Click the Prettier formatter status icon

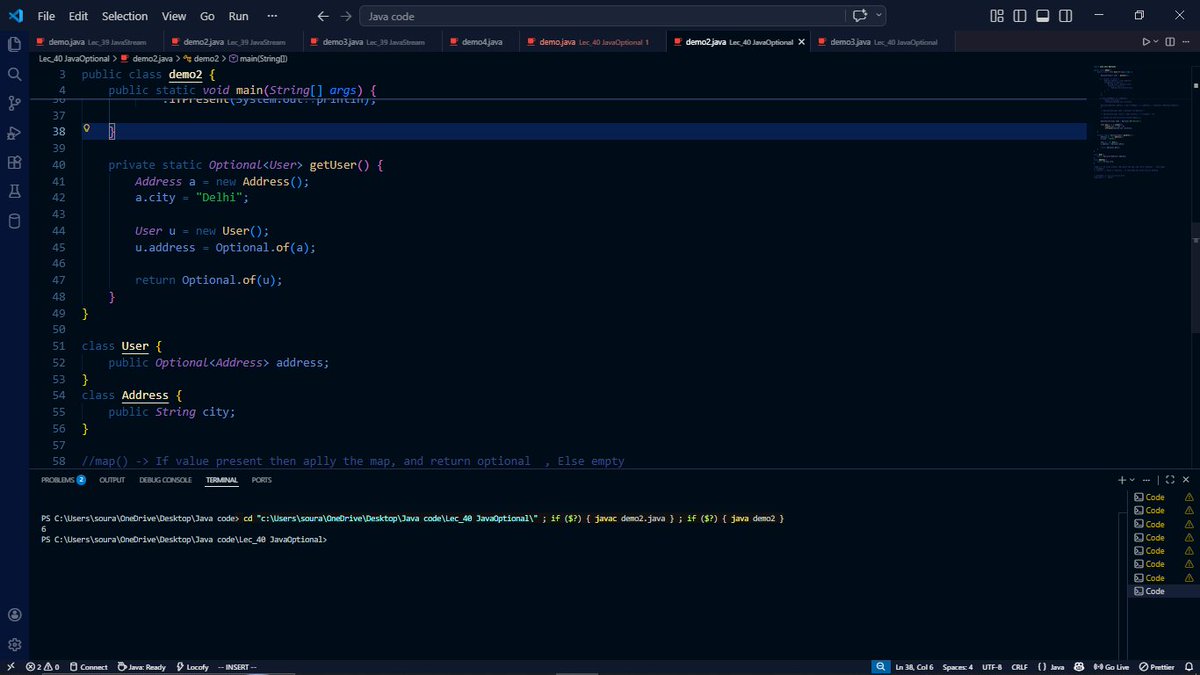(x=1157, y=666)
